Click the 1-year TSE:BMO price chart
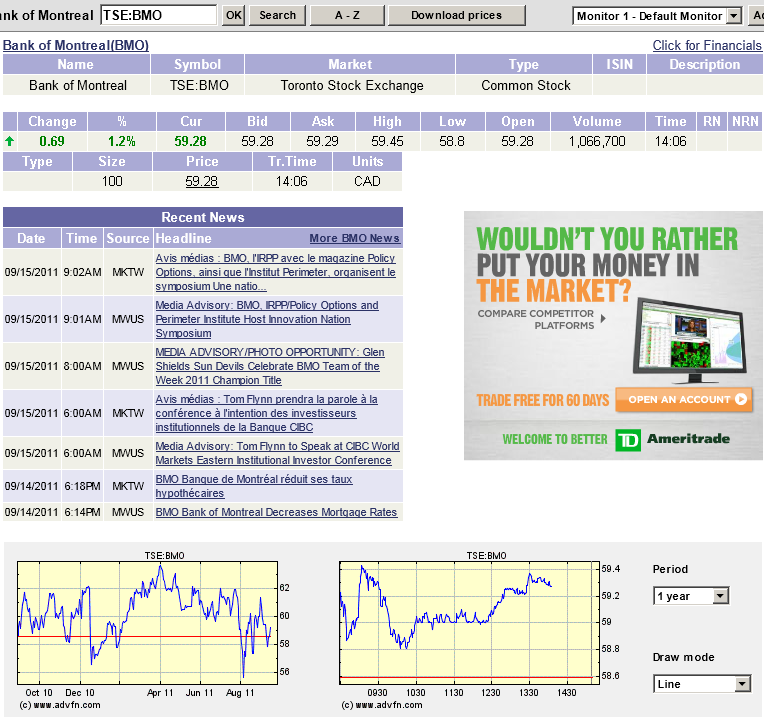Screen dimensions: 764x721 pyautogui.click(x=143, y=620)
